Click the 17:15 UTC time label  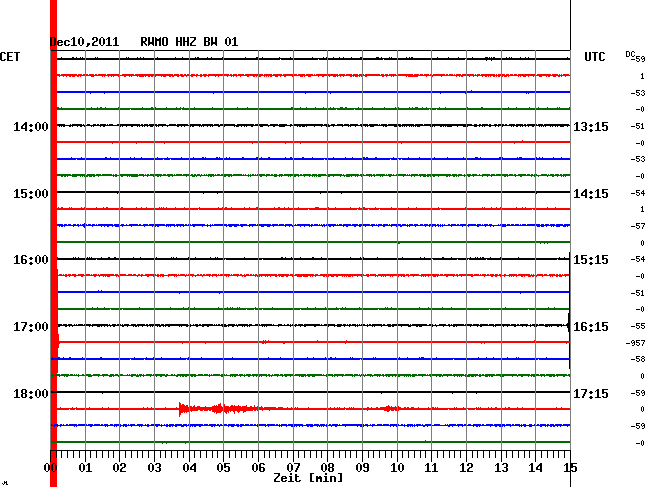point(591,393)
